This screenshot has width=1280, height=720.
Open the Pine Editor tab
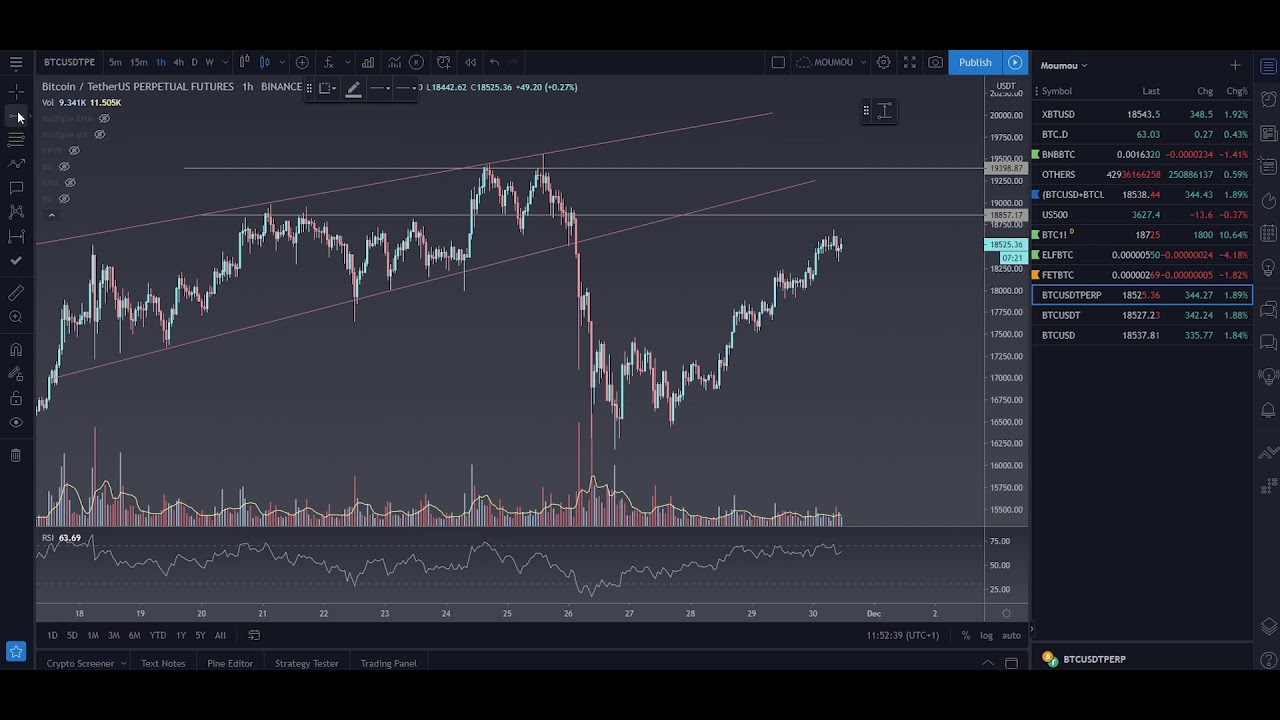[x=230, y=663]
